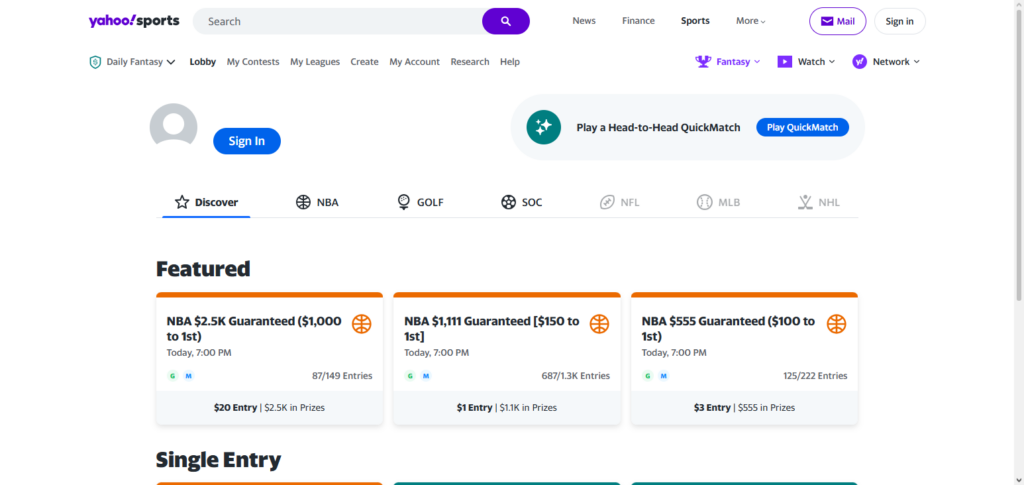This screenshot has height=485, width=1024.
Task: Click the blue Sign In button
Action: pyautogui.click(x=247, y=141)
